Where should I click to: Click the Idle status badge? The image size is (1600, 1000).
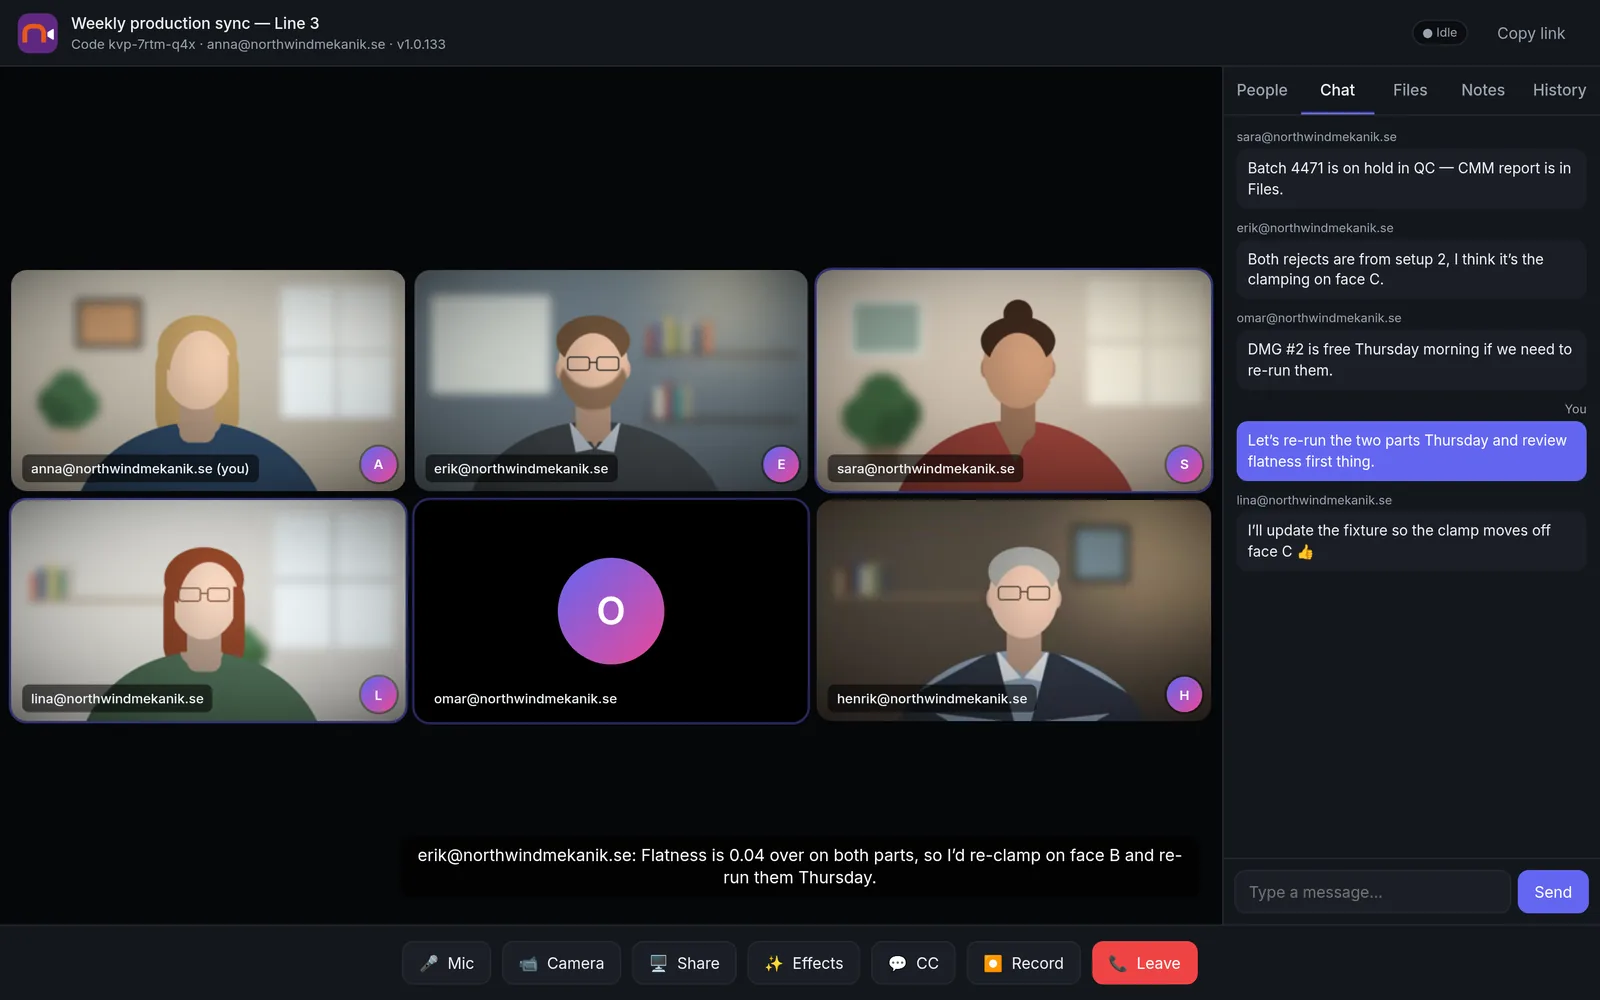1440,33
